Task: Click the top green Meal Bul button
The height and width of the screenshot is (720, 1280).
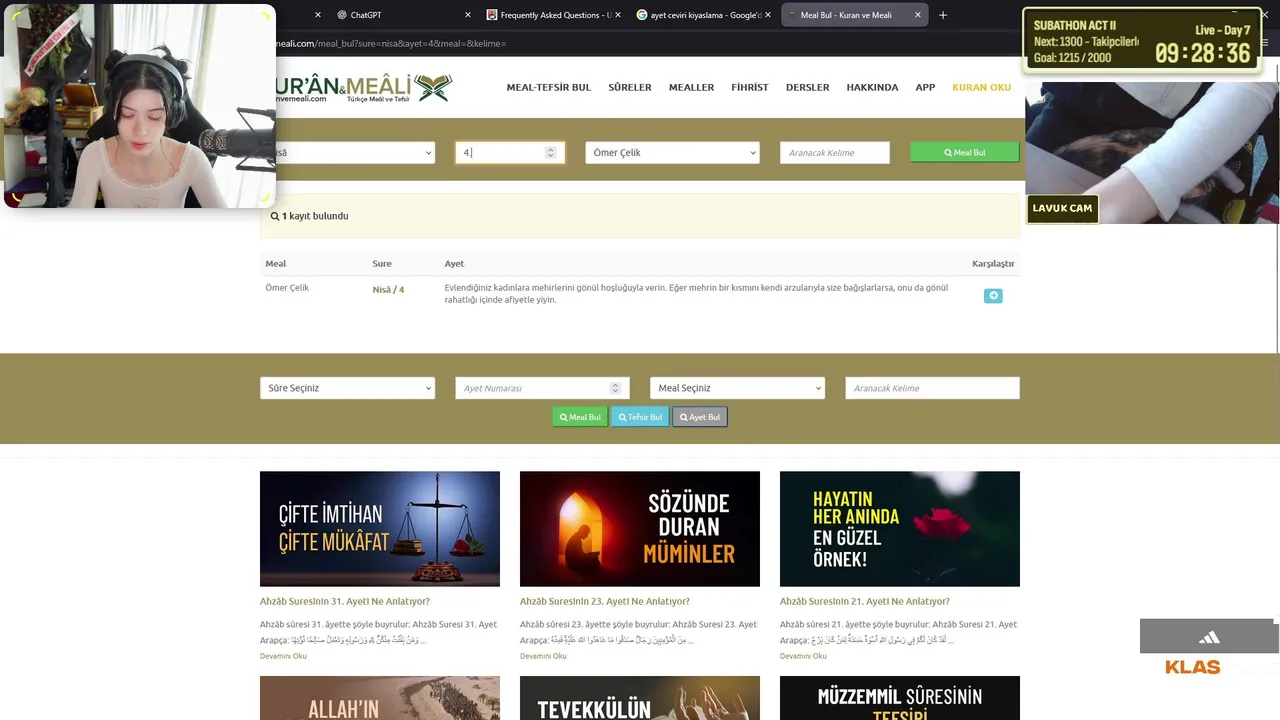Action: 965,153
